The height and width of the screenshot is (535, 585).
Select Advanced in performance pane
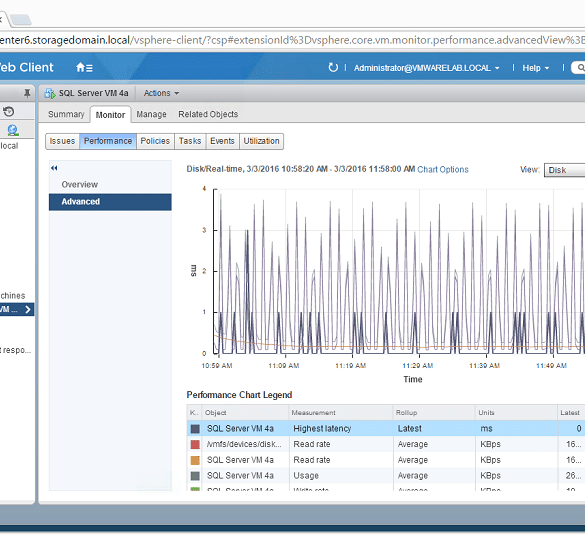110,202
